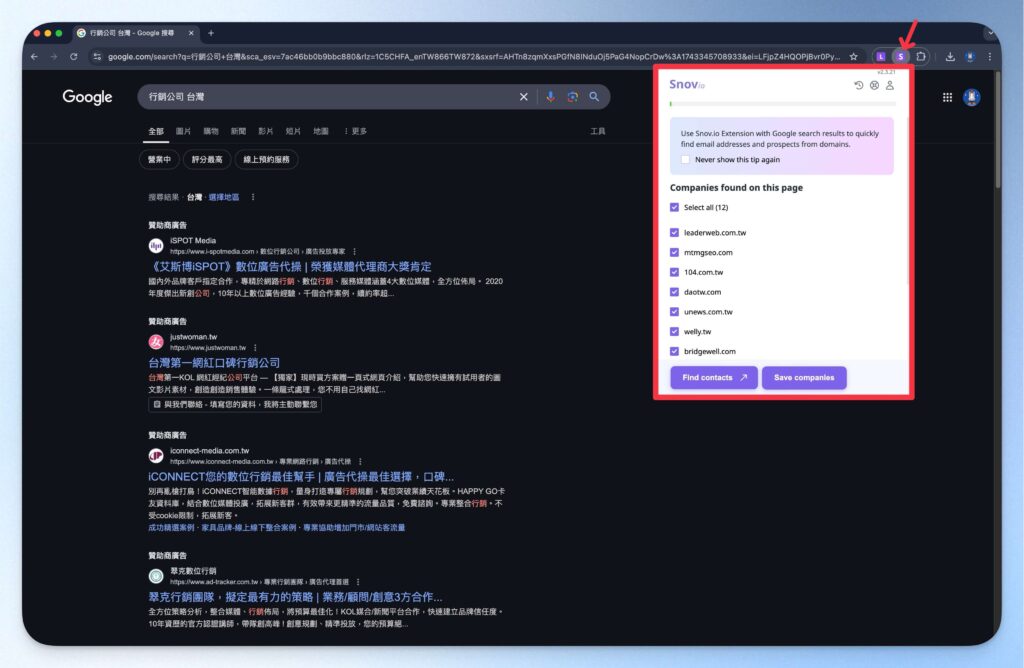
Task: Click the site info icon in address bar
Action: point(97,57)
